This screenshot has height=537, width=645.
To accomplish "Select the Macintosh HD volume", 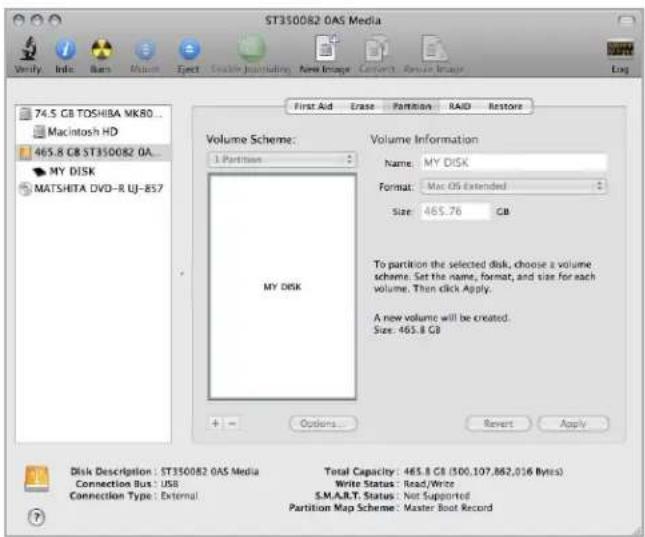I will point(93,132).
